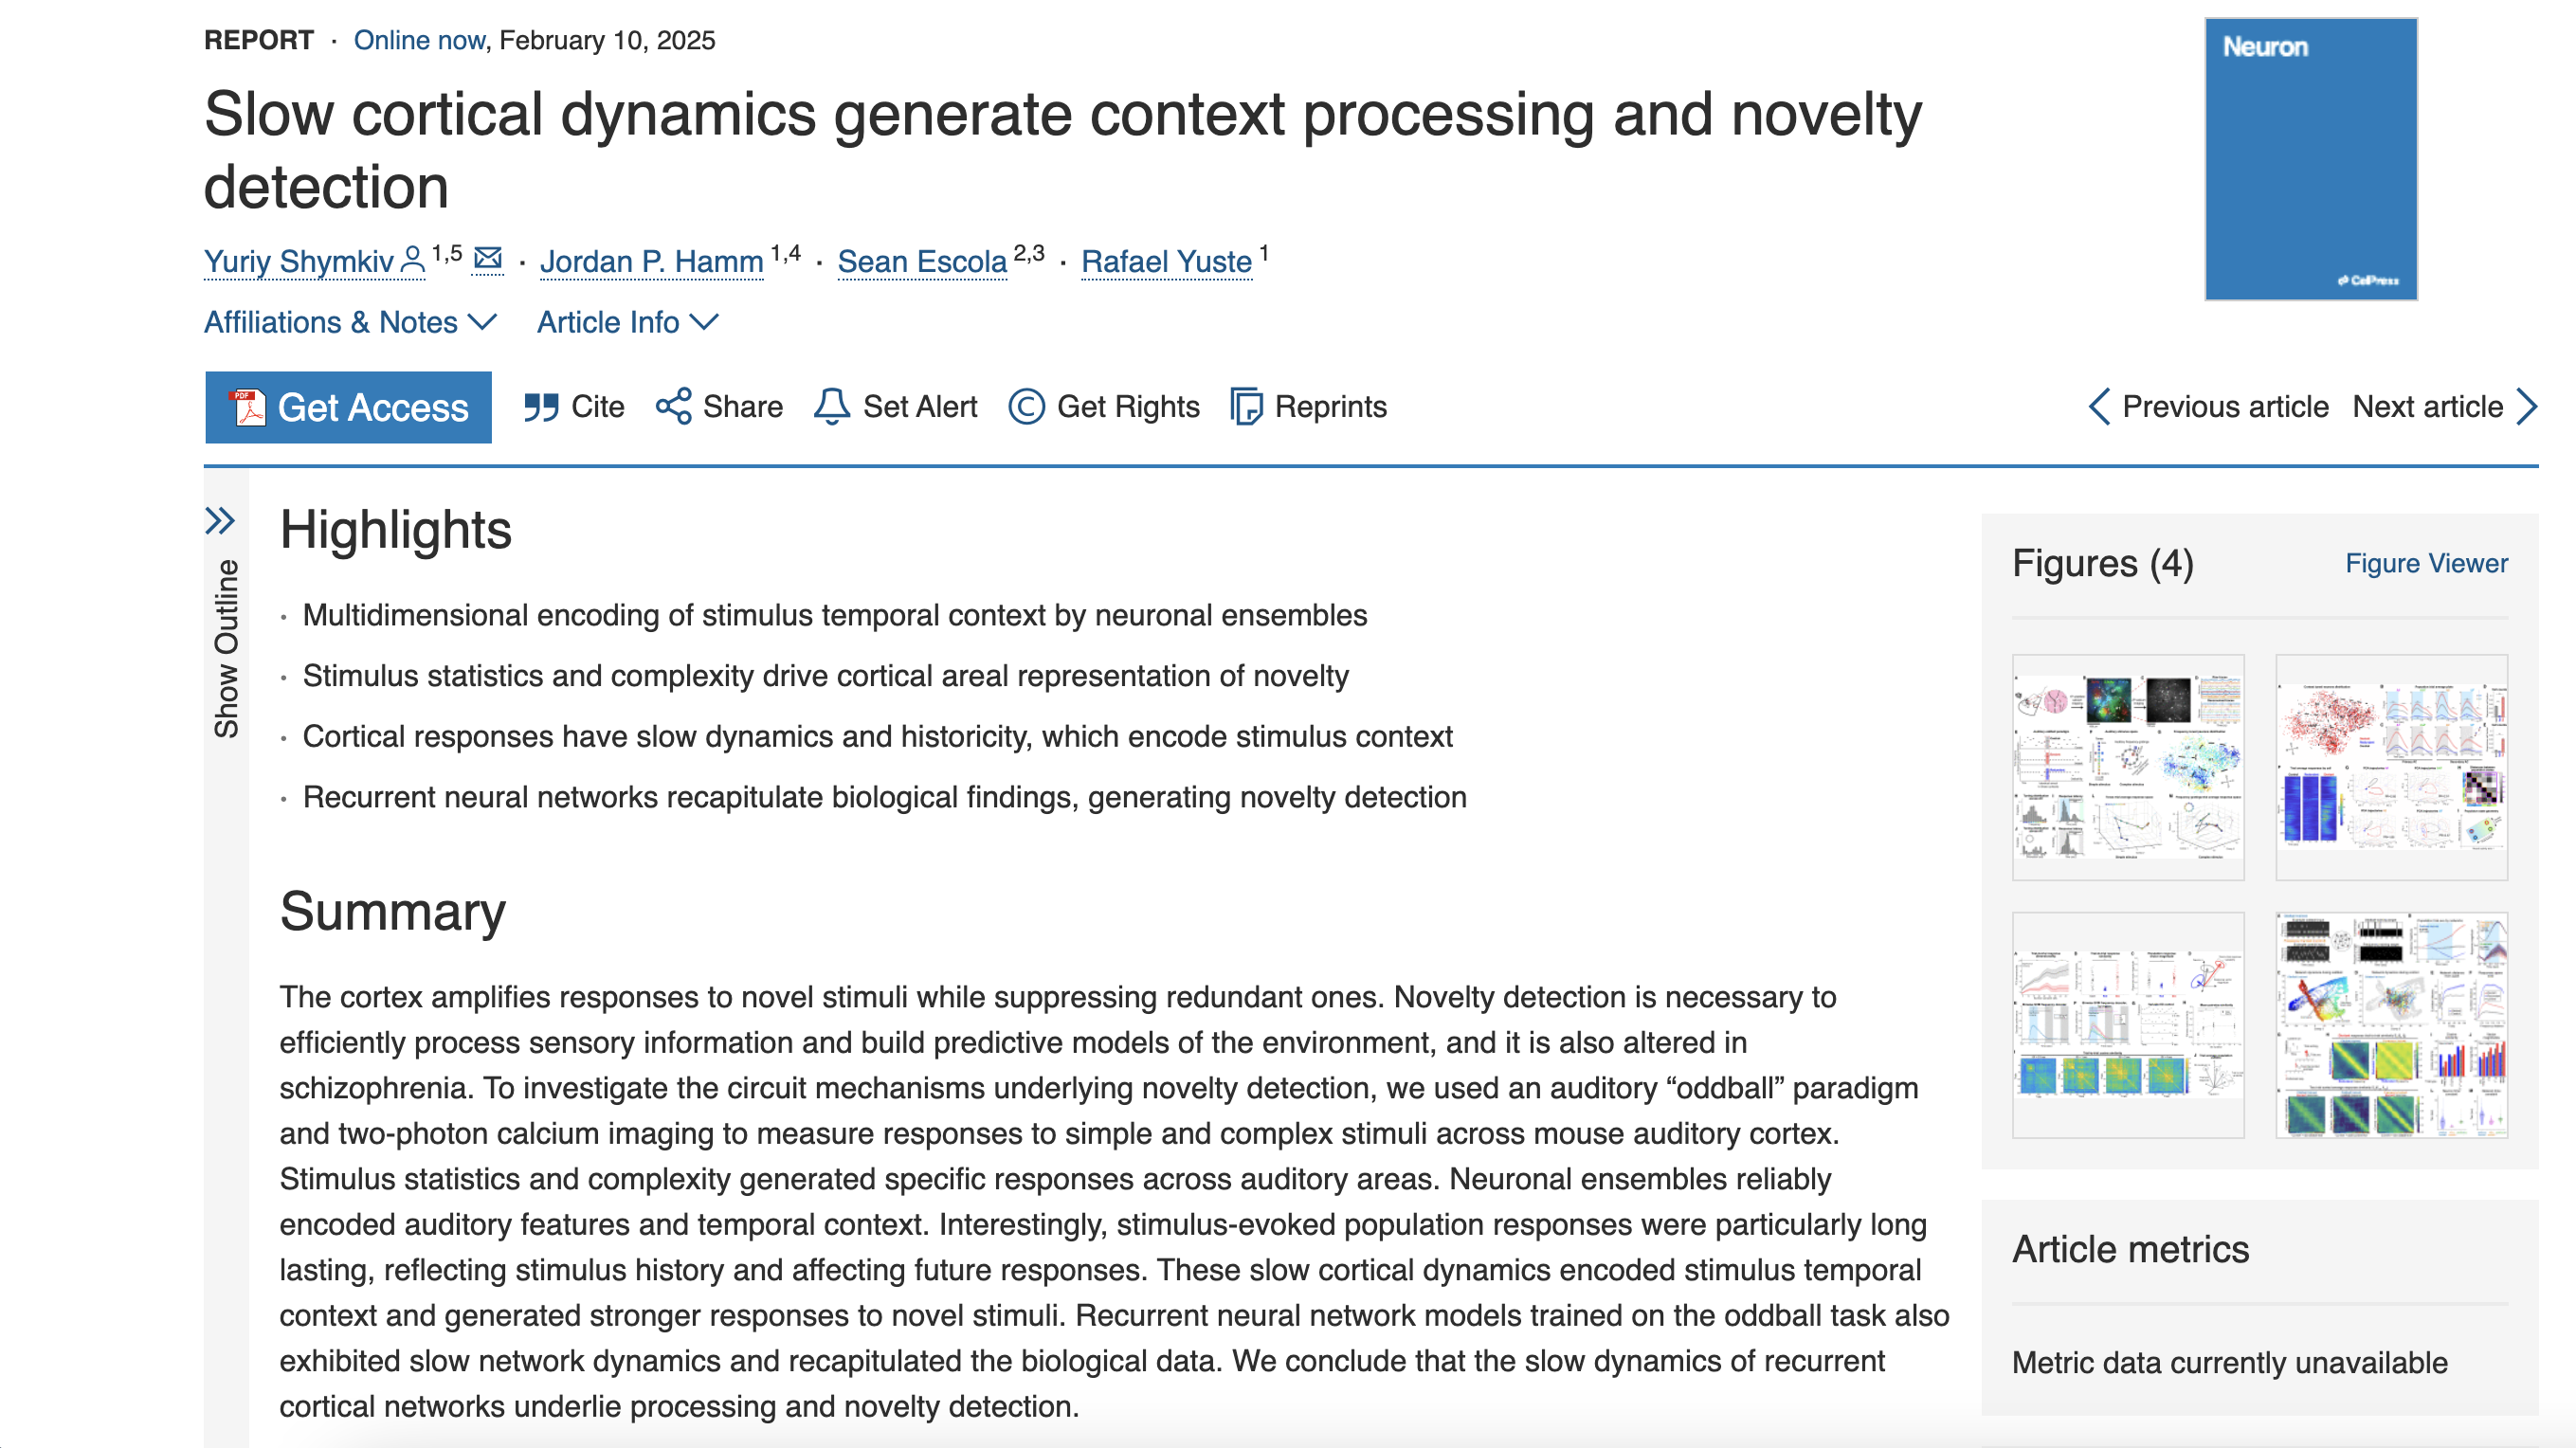Go to the Previous article
2576x1448 pixels.
(x=2208, y=407)
